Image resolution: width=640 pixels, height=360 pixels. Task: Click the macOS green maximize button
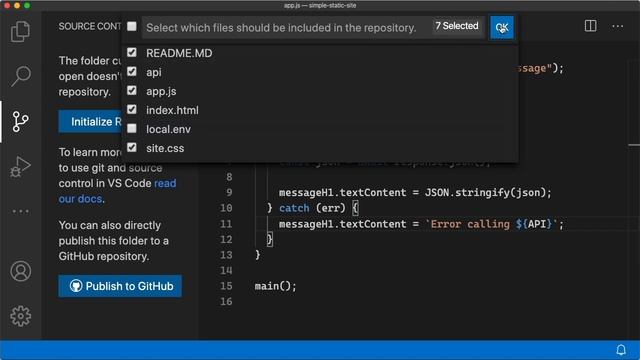(x=27, y=5)
